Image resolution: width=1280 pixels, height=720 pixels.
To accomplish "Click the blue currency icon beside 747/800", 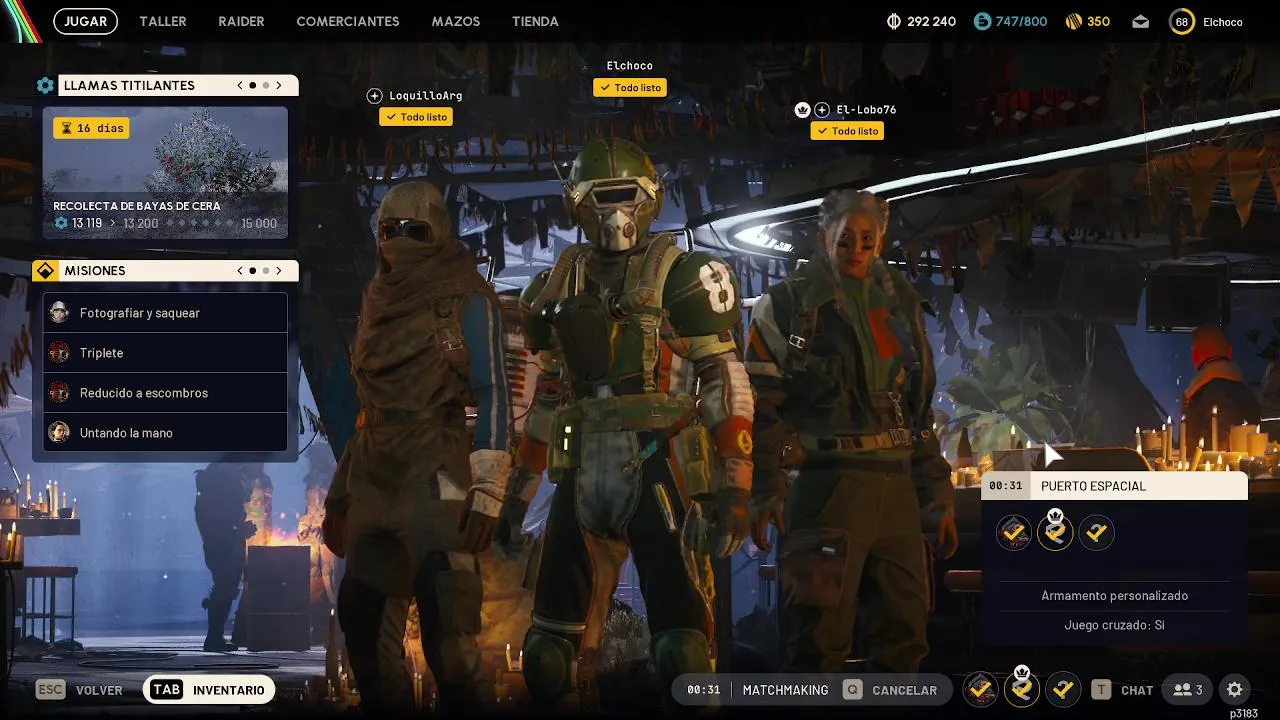I will click(981, 21).
